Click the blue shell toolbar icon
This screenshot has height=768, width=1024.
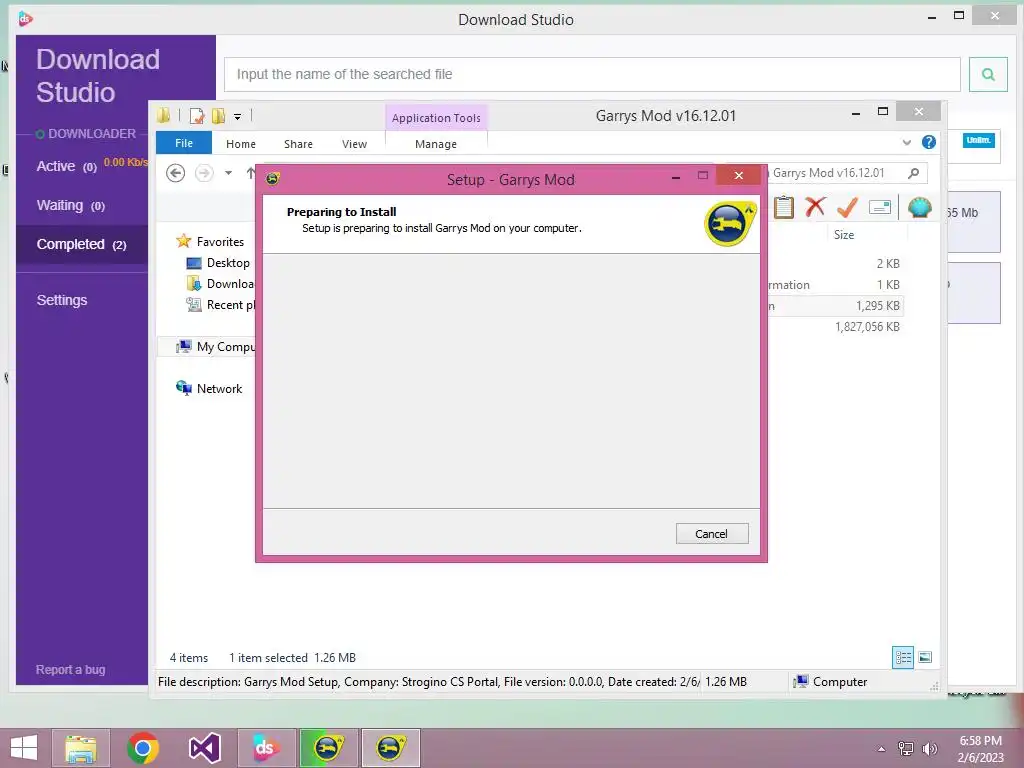click(x=920, y=207)
